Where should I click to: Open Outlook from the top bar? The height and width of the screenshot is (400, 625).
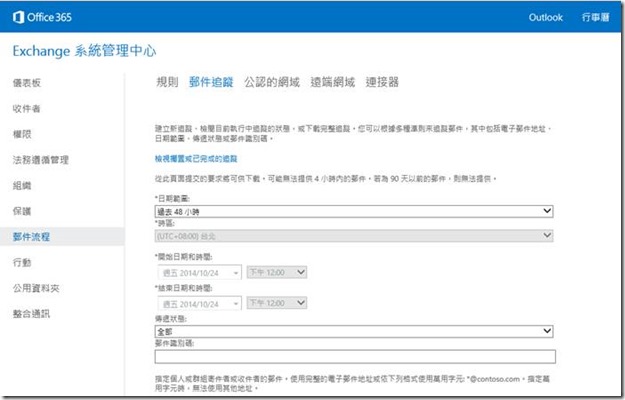click(x=546, y=17)
